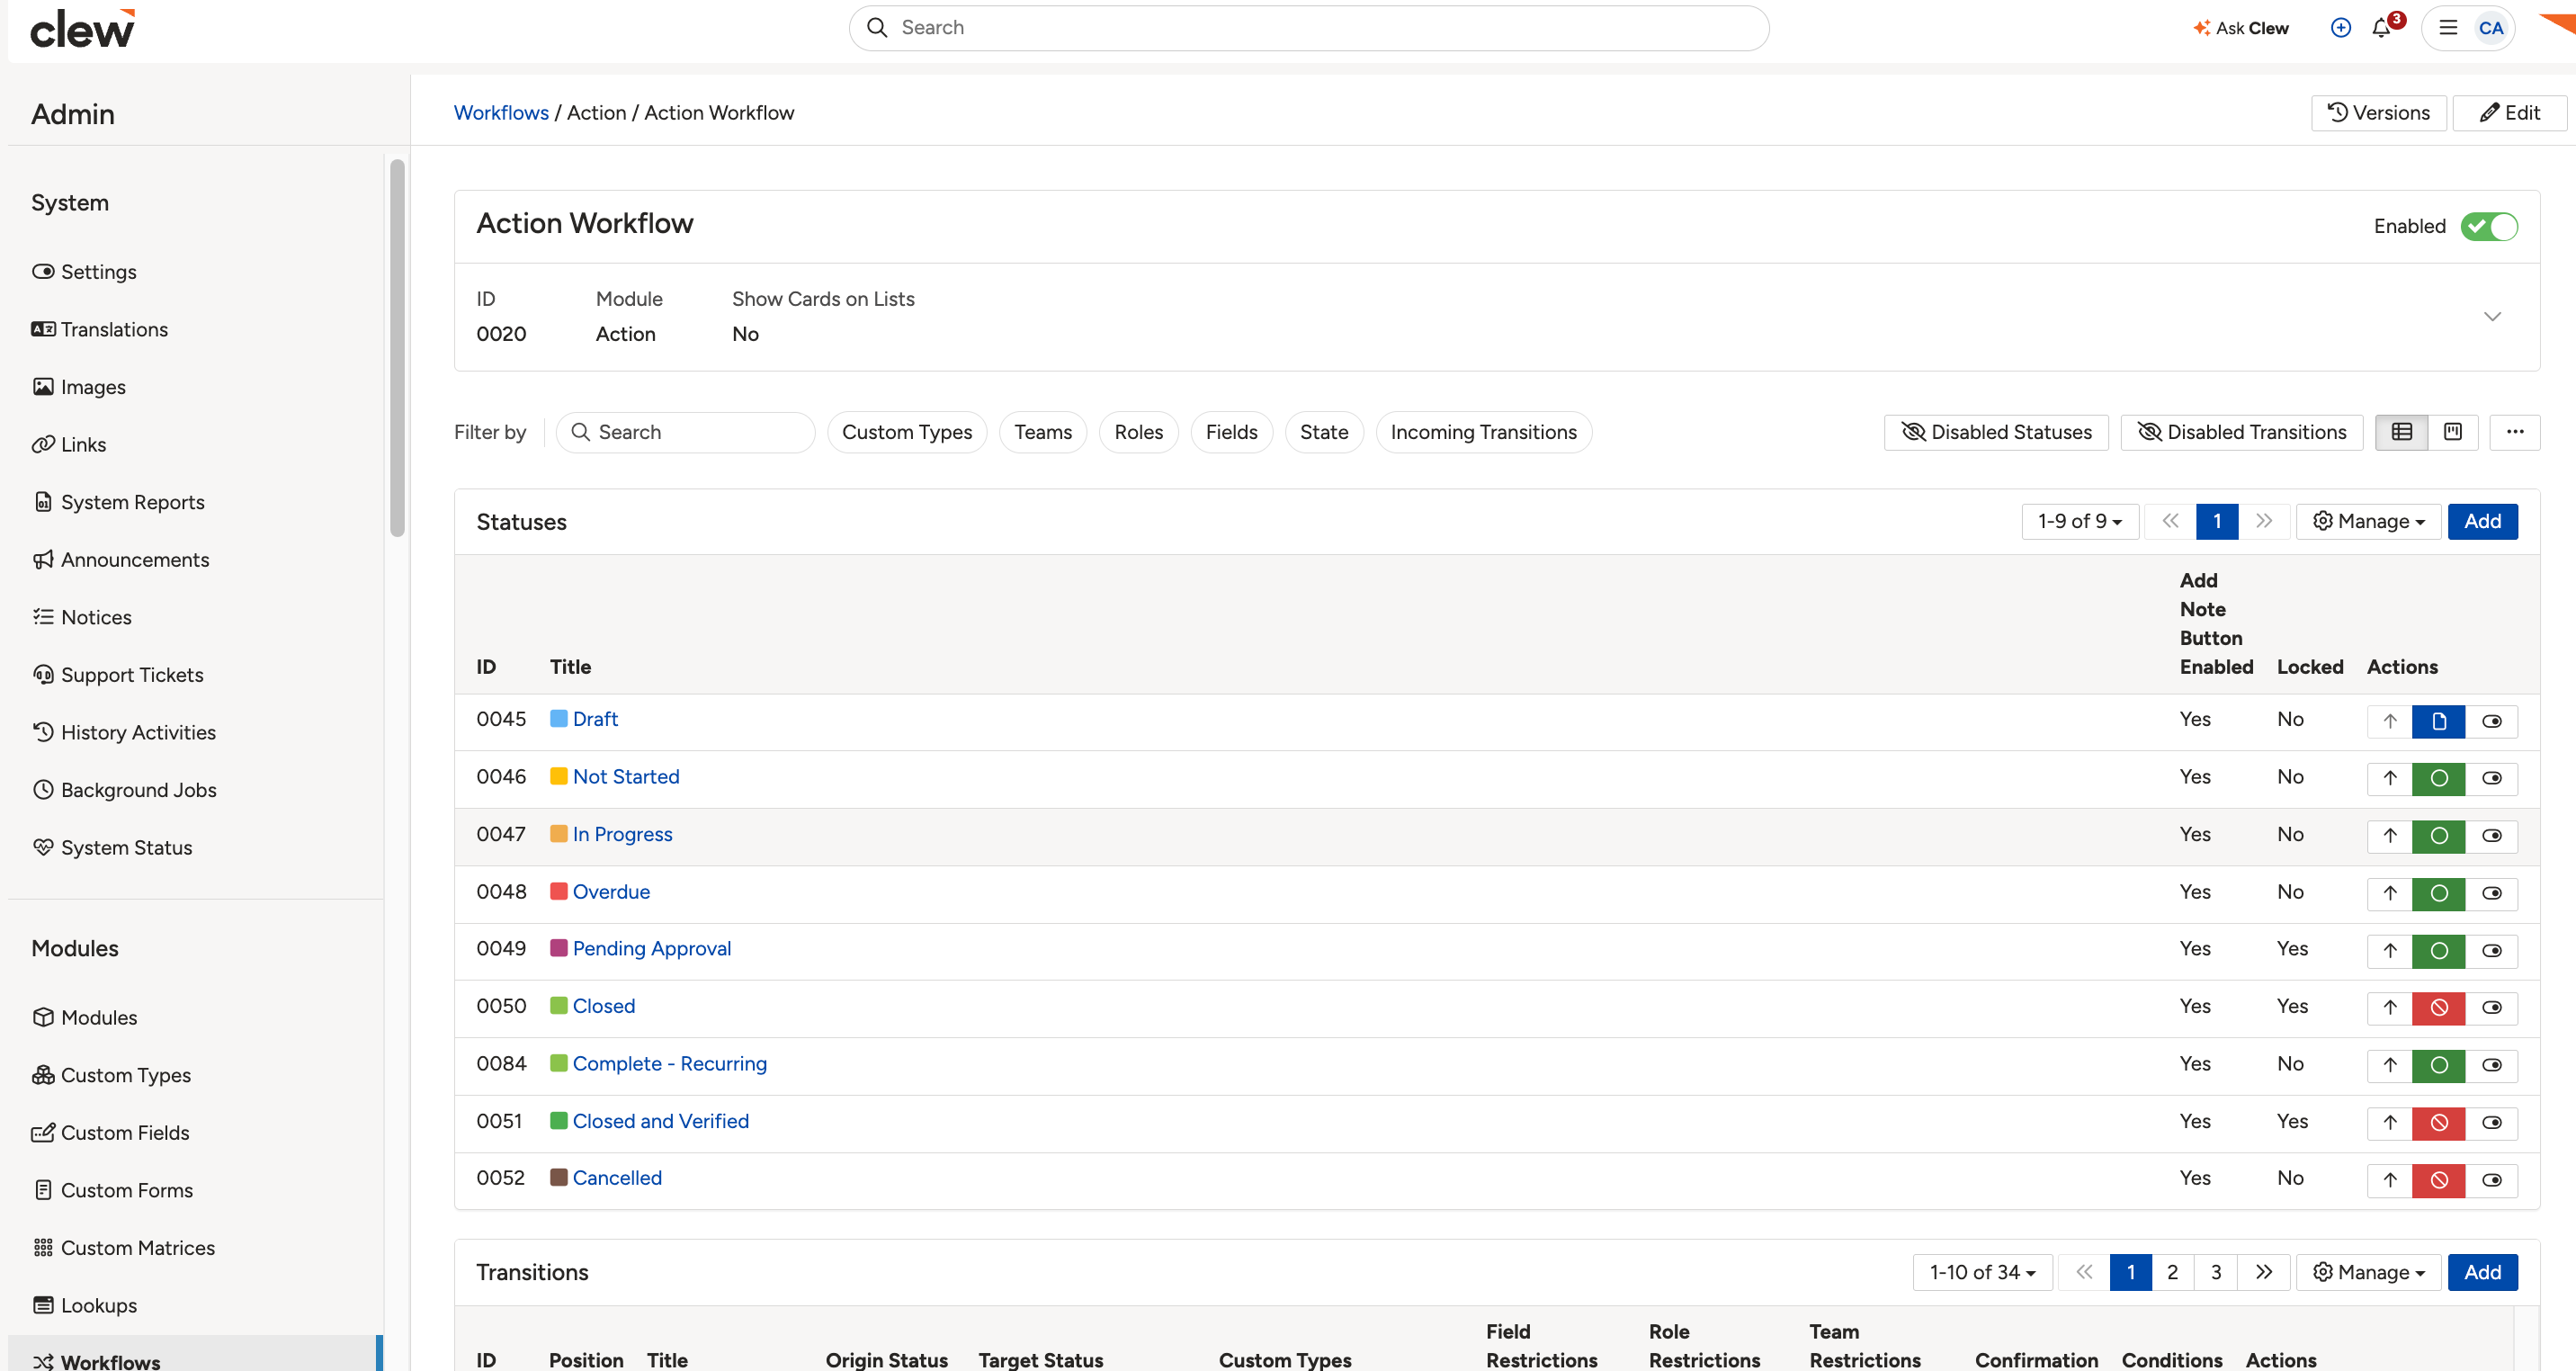Click the Ask Clew sparkle assistant
Image resolution: width=2576 pixels, height=1371 pixels.
(x=2240, y=28)
